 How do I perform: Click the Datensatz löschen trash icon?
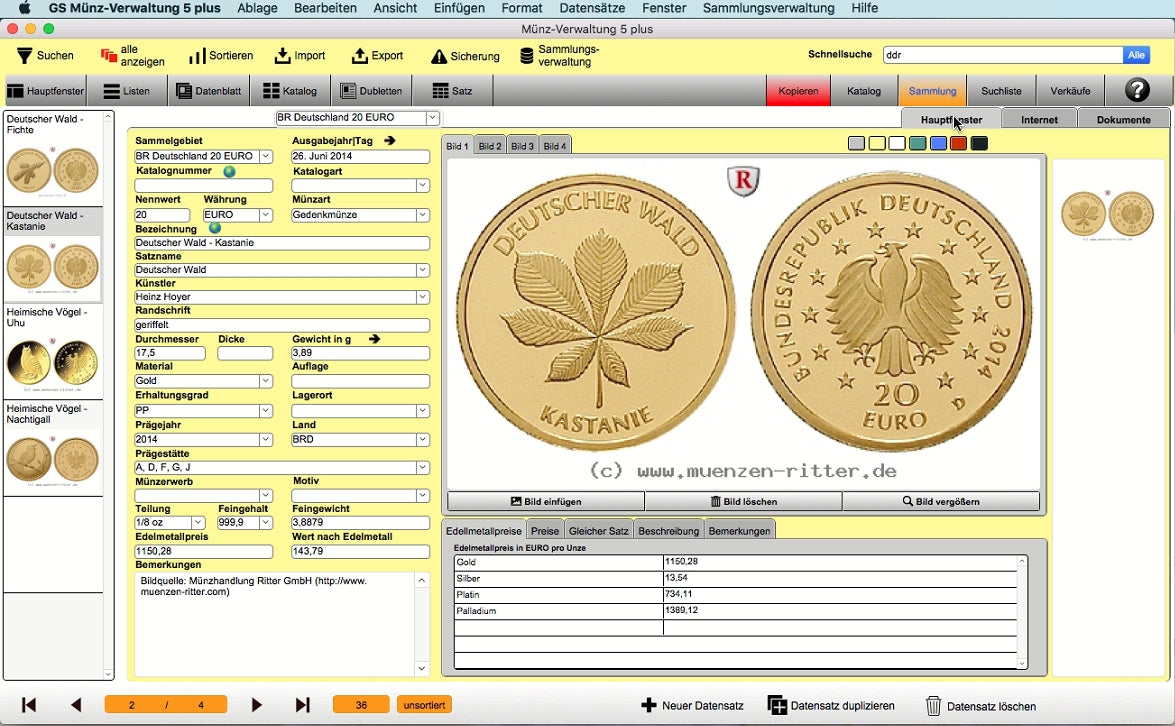pos(933,706)
